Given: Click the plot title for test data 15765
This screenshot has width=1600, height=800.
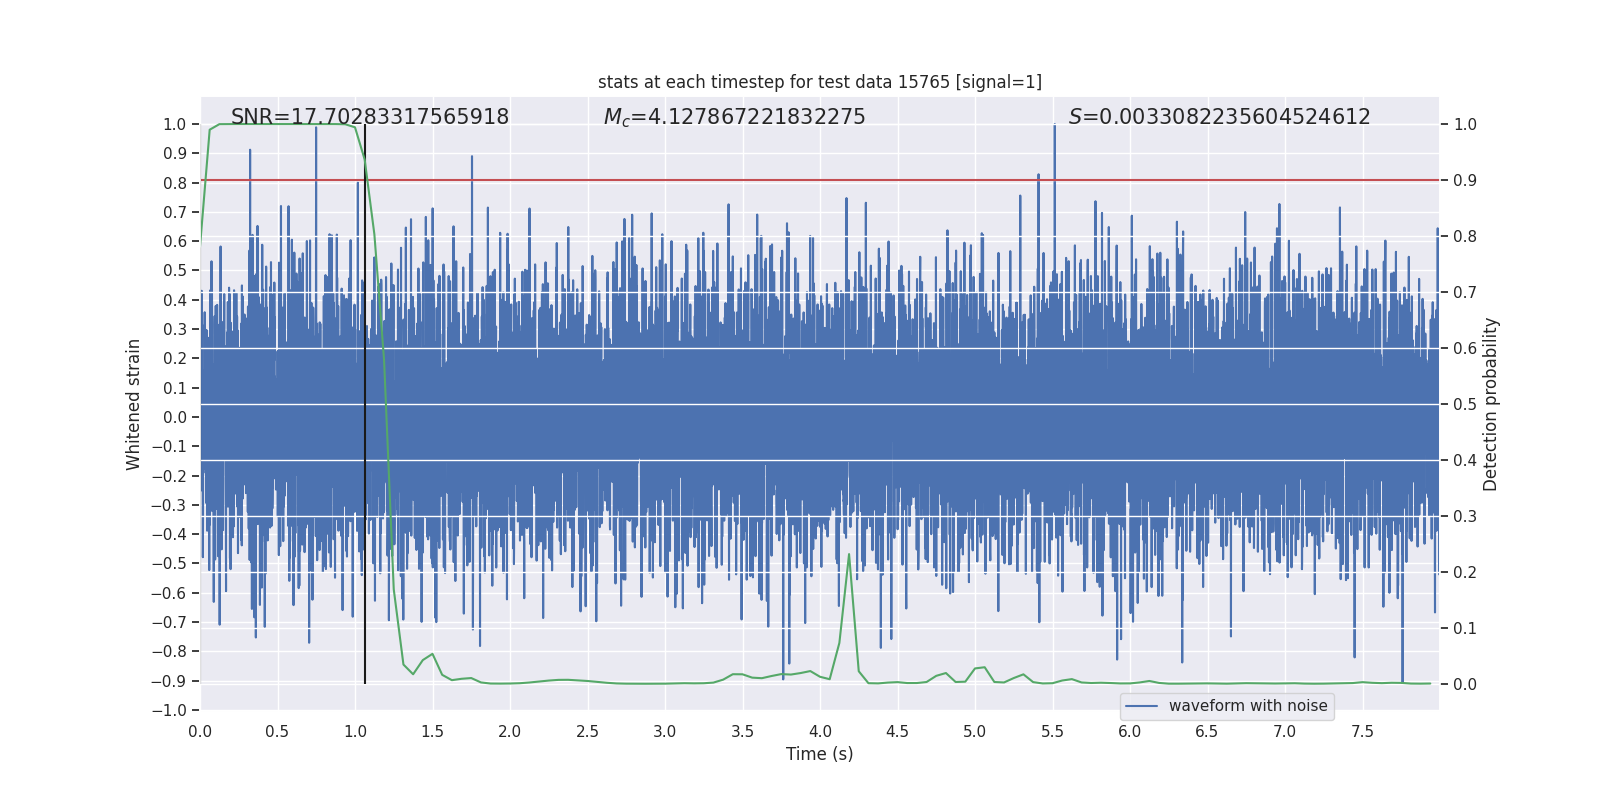Looking at the screenshot, I should coord(819,82).
